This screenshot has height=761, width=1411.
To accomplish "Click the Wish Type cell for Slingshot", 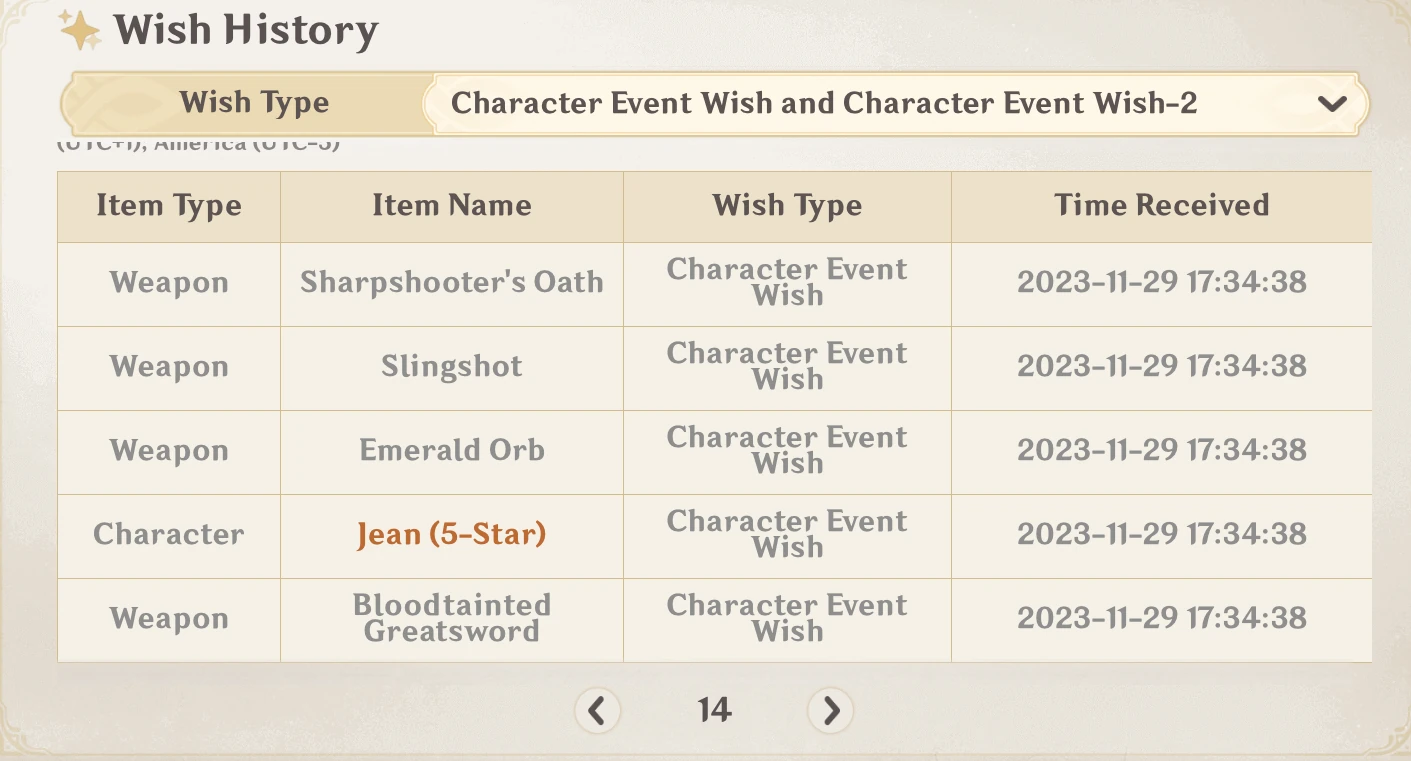I will click(x=787, y=367).
